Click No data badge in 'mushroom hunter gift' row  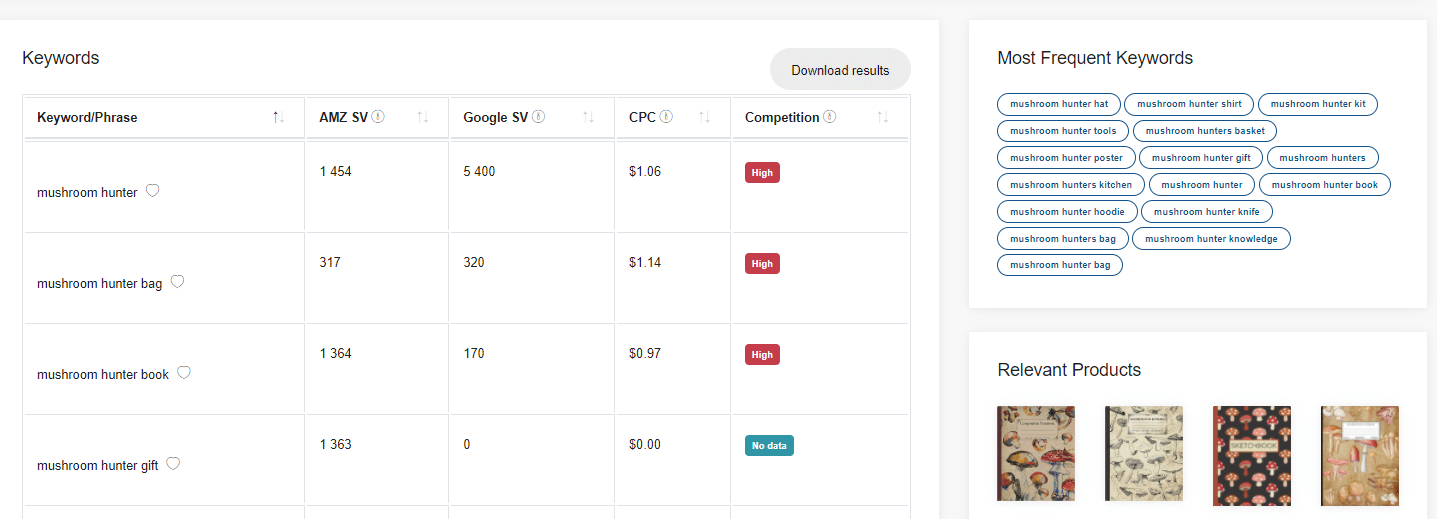[x=769, y=446]
